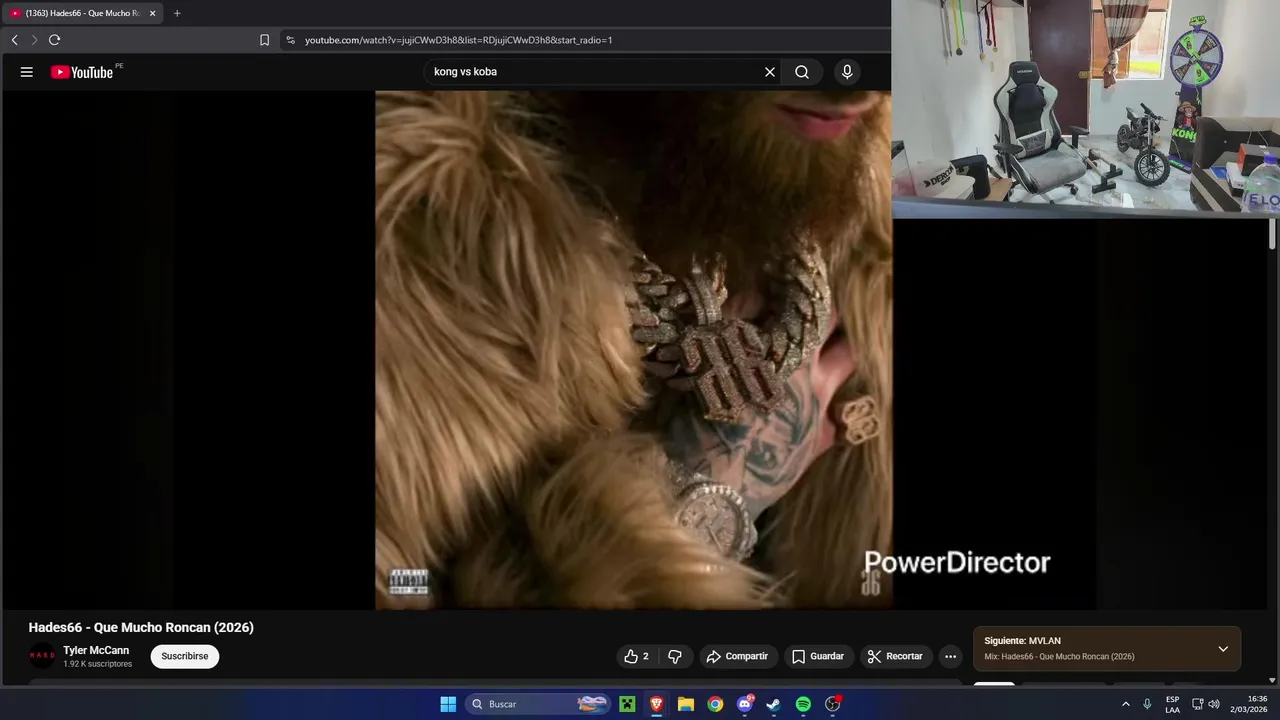
Task: Click the tray microphone icon
Action: click(x=1147, y=704)
